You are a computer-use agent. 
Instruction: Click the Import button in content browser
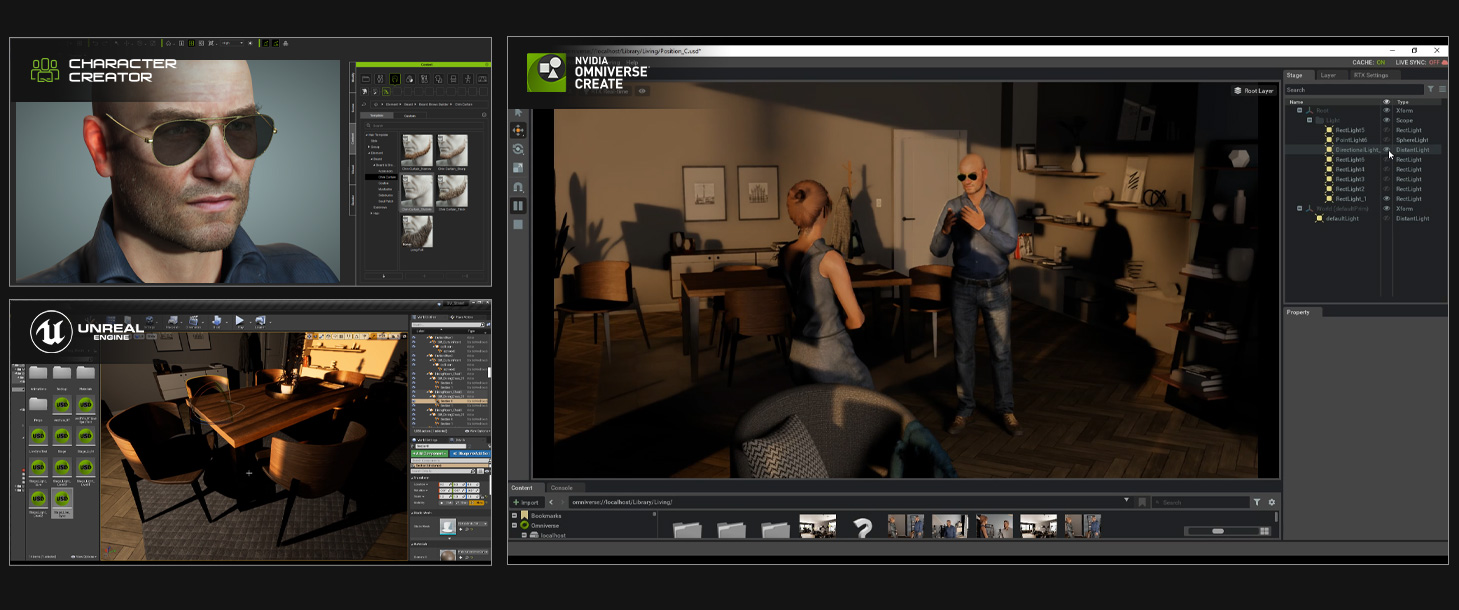click(x=527, y=502)
